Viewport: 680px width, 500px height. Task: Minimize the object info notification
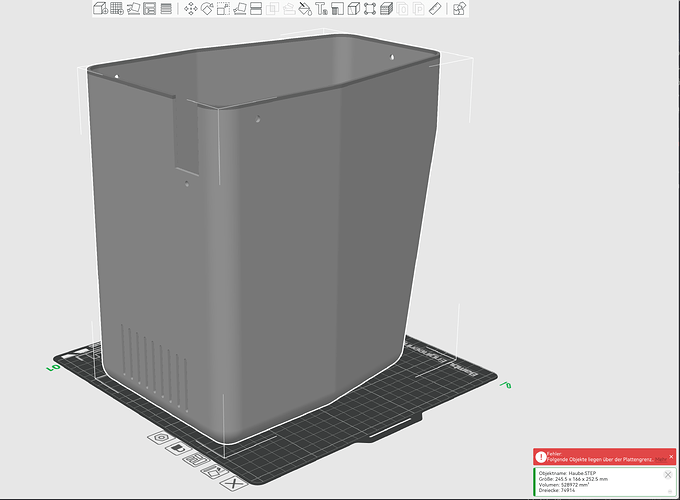670,491
